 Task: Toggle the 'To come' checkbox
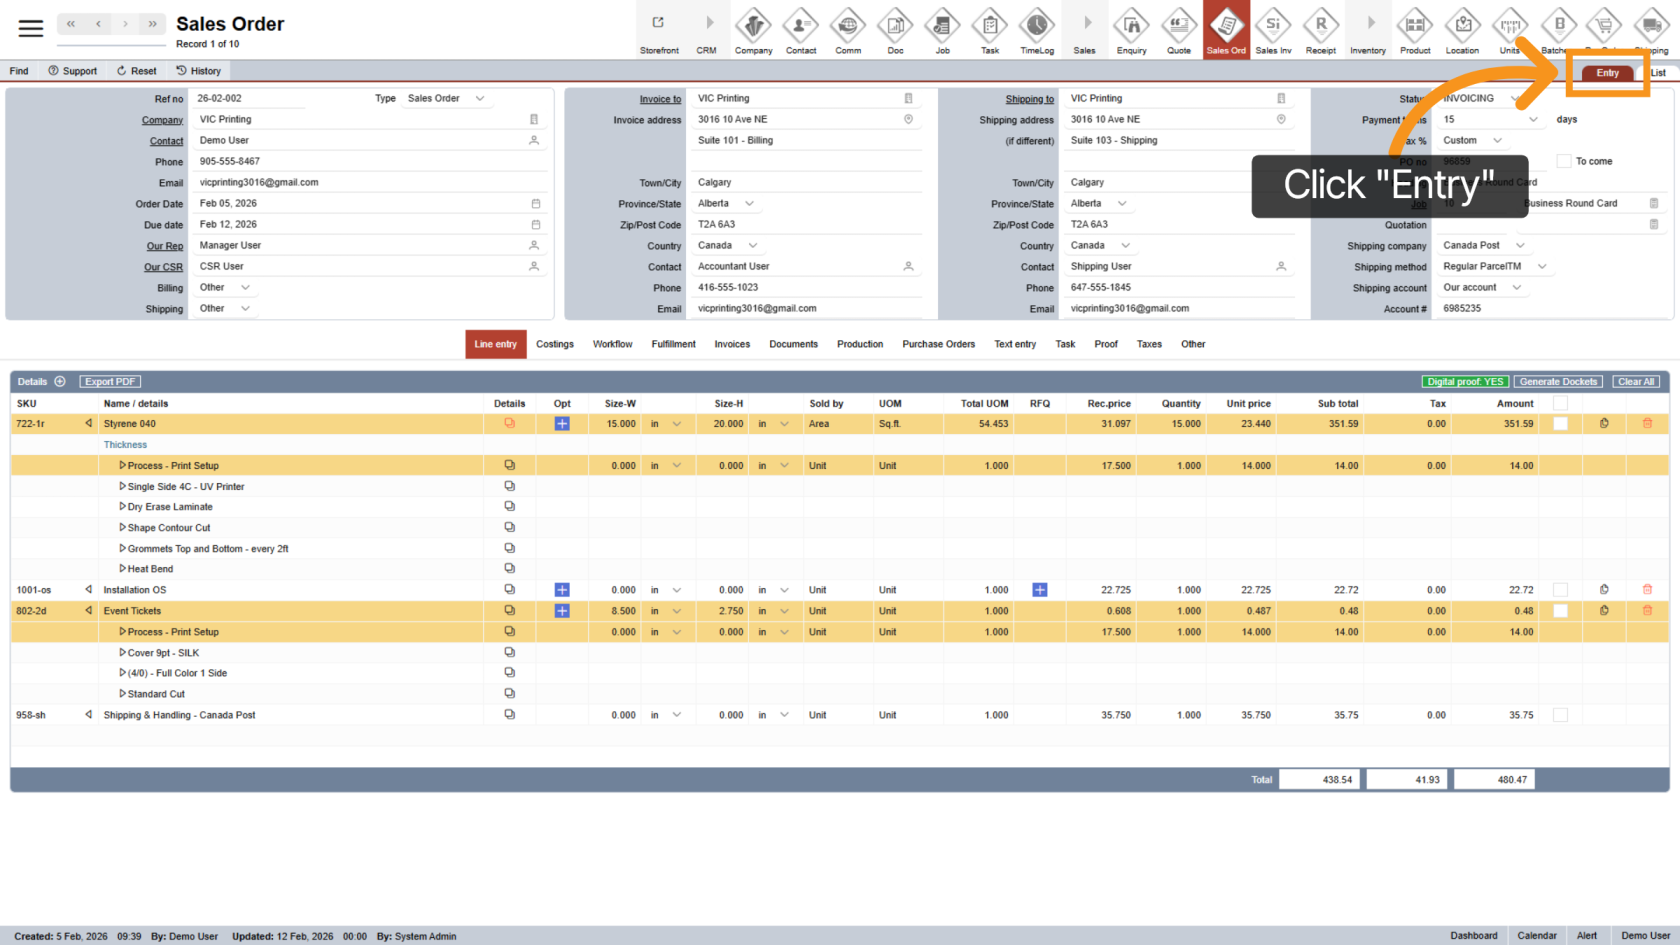(1564, 161)
